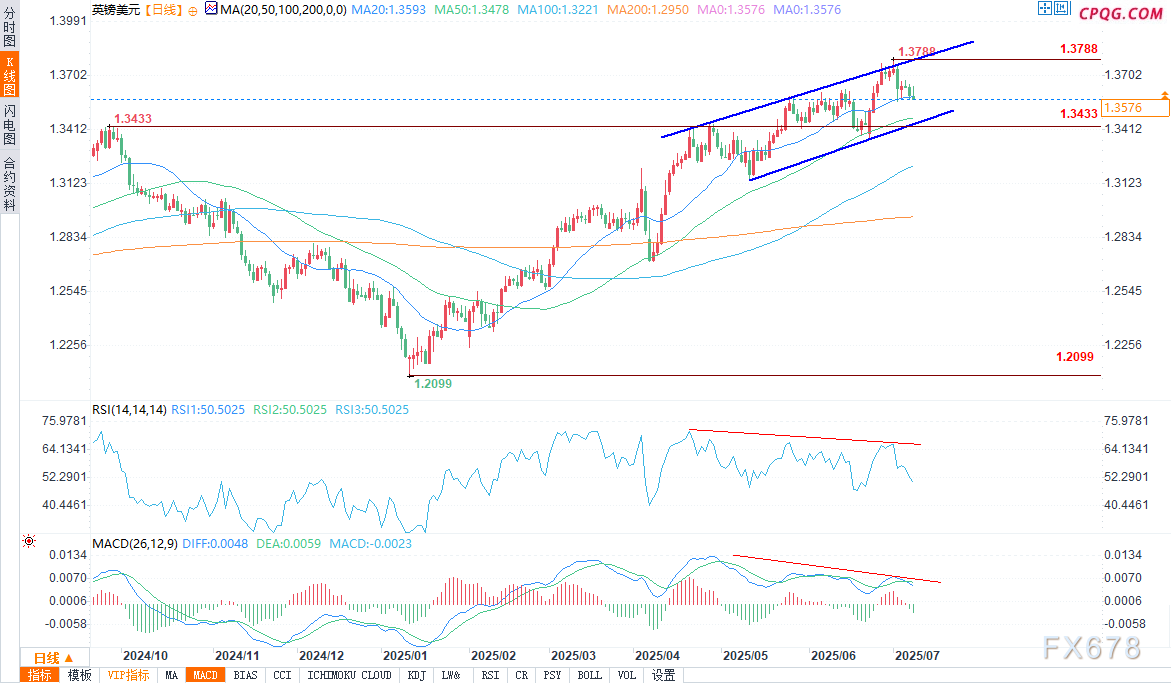Select the 模板 tab at bottom
The height and width of the screenshot is (683, 1171).
pyautogui.click(x=79, y=675)
